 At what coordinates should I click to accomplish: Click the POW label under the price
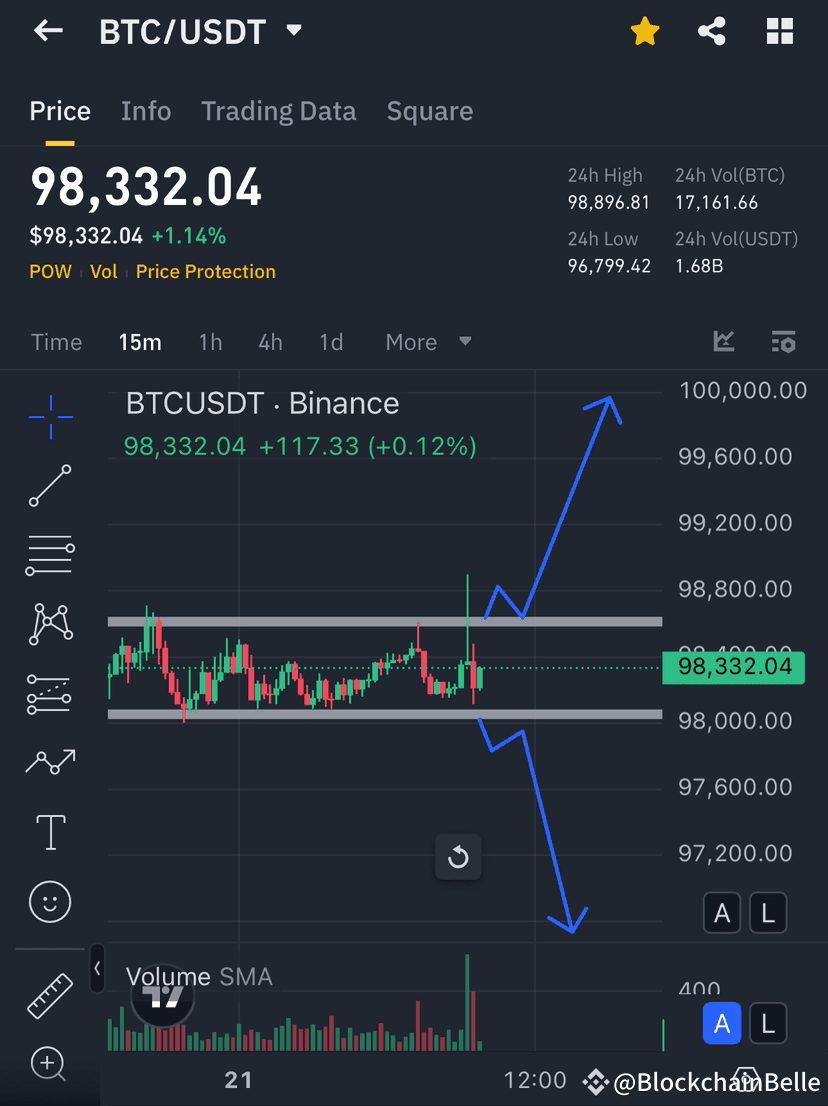(x=50, y=271)
